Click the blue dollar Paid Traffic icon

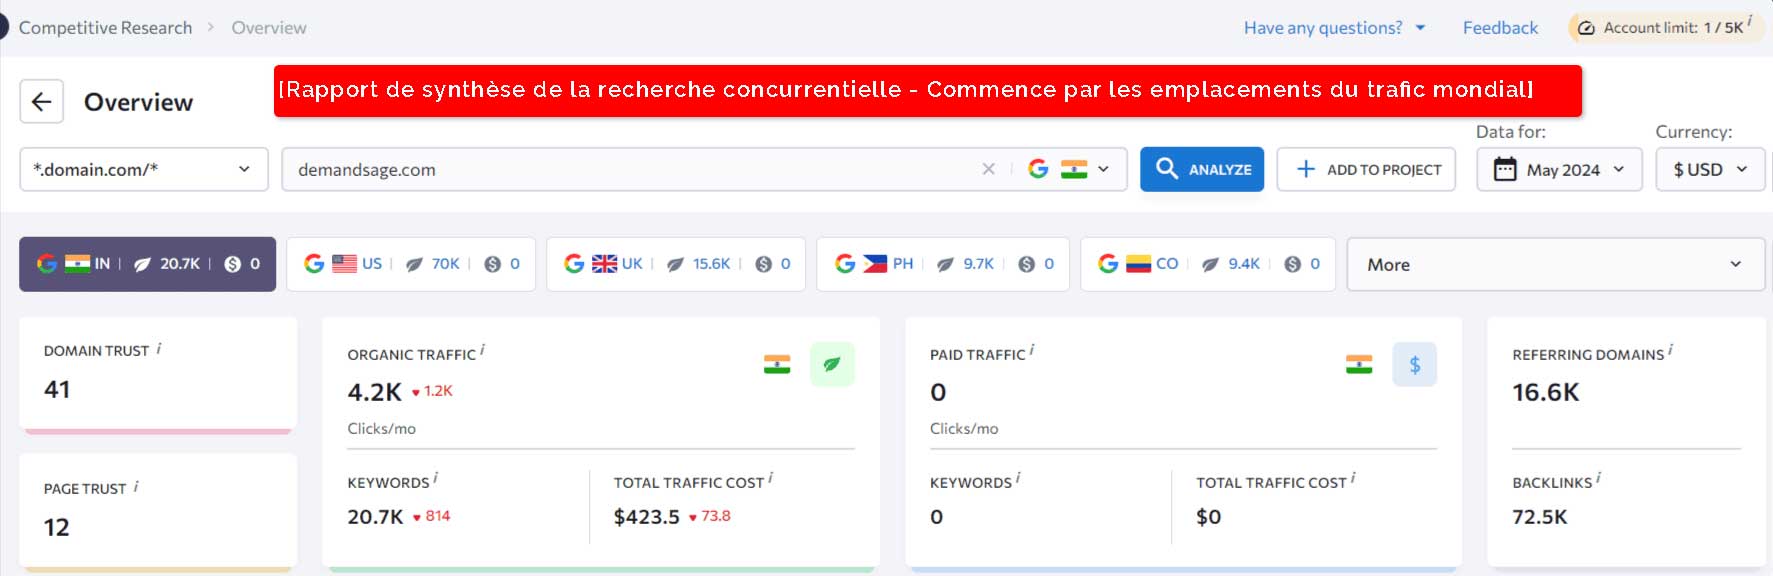1414,364
